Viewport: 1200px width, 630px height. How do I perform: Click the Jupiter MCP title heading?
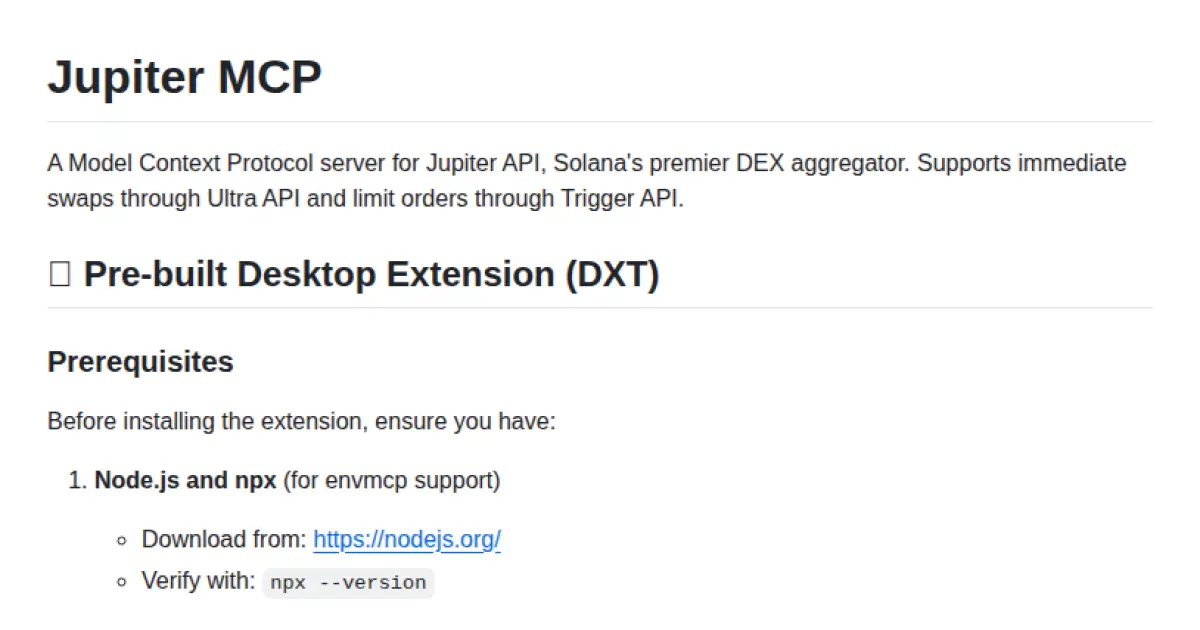point(185,77)
